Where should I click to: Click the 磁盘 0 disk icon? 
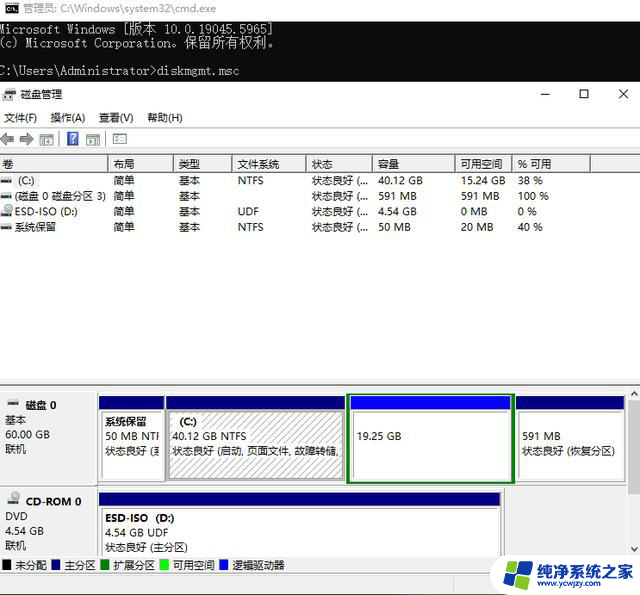coord(13,403)
